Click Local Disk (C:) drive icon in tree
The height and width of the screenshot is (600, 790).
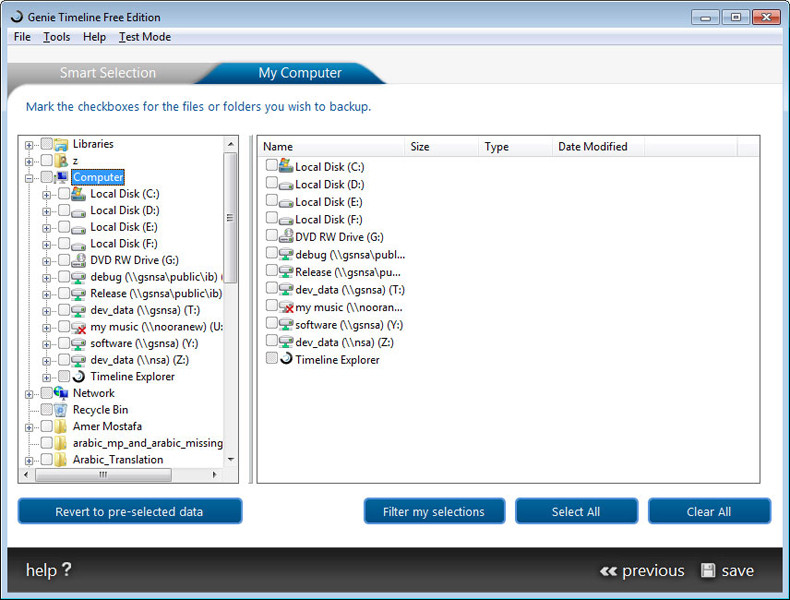coord(79,193)
